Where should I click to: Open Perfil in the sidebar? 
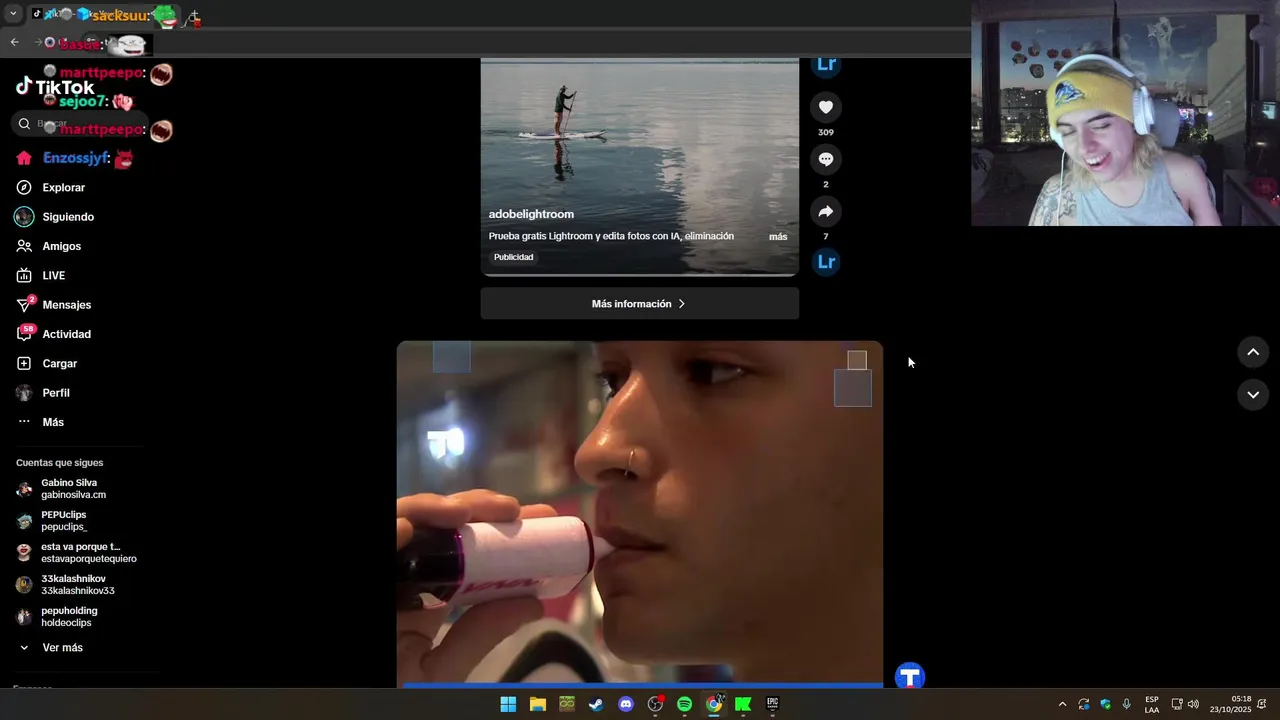coord(56,393)
